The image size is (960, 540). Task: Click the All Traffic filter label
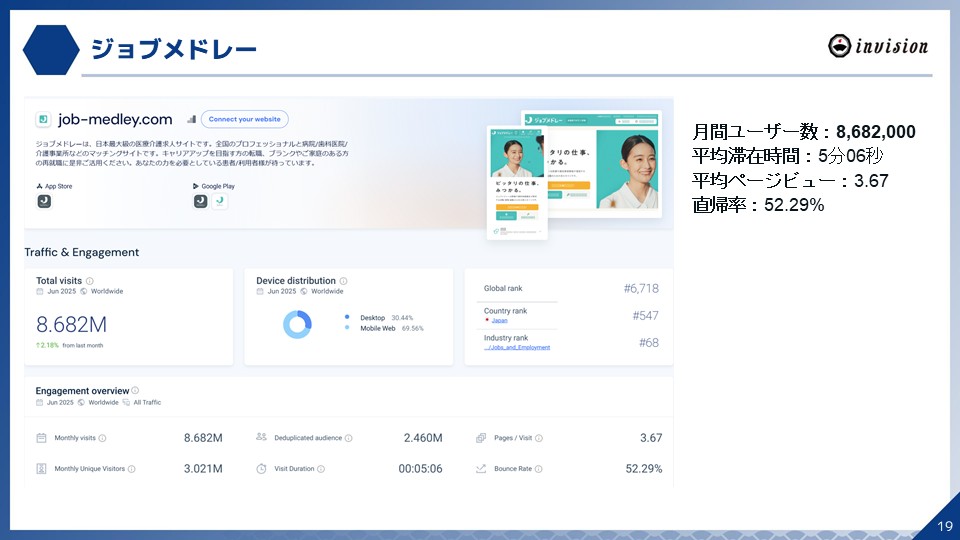(x=148, y=403)
